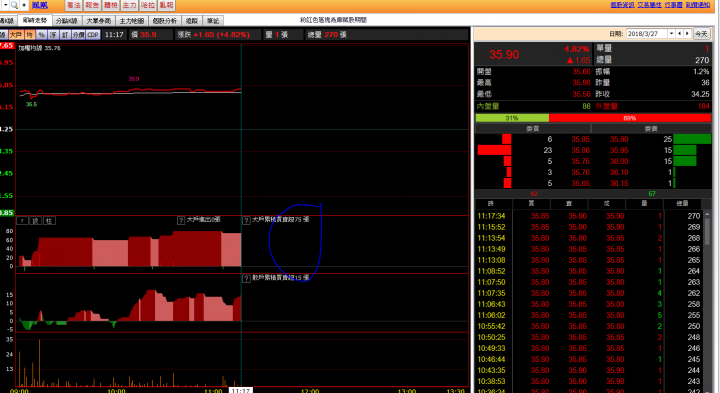Toggle the 柱 bar mode button in the sub-chart

[50, 221]
